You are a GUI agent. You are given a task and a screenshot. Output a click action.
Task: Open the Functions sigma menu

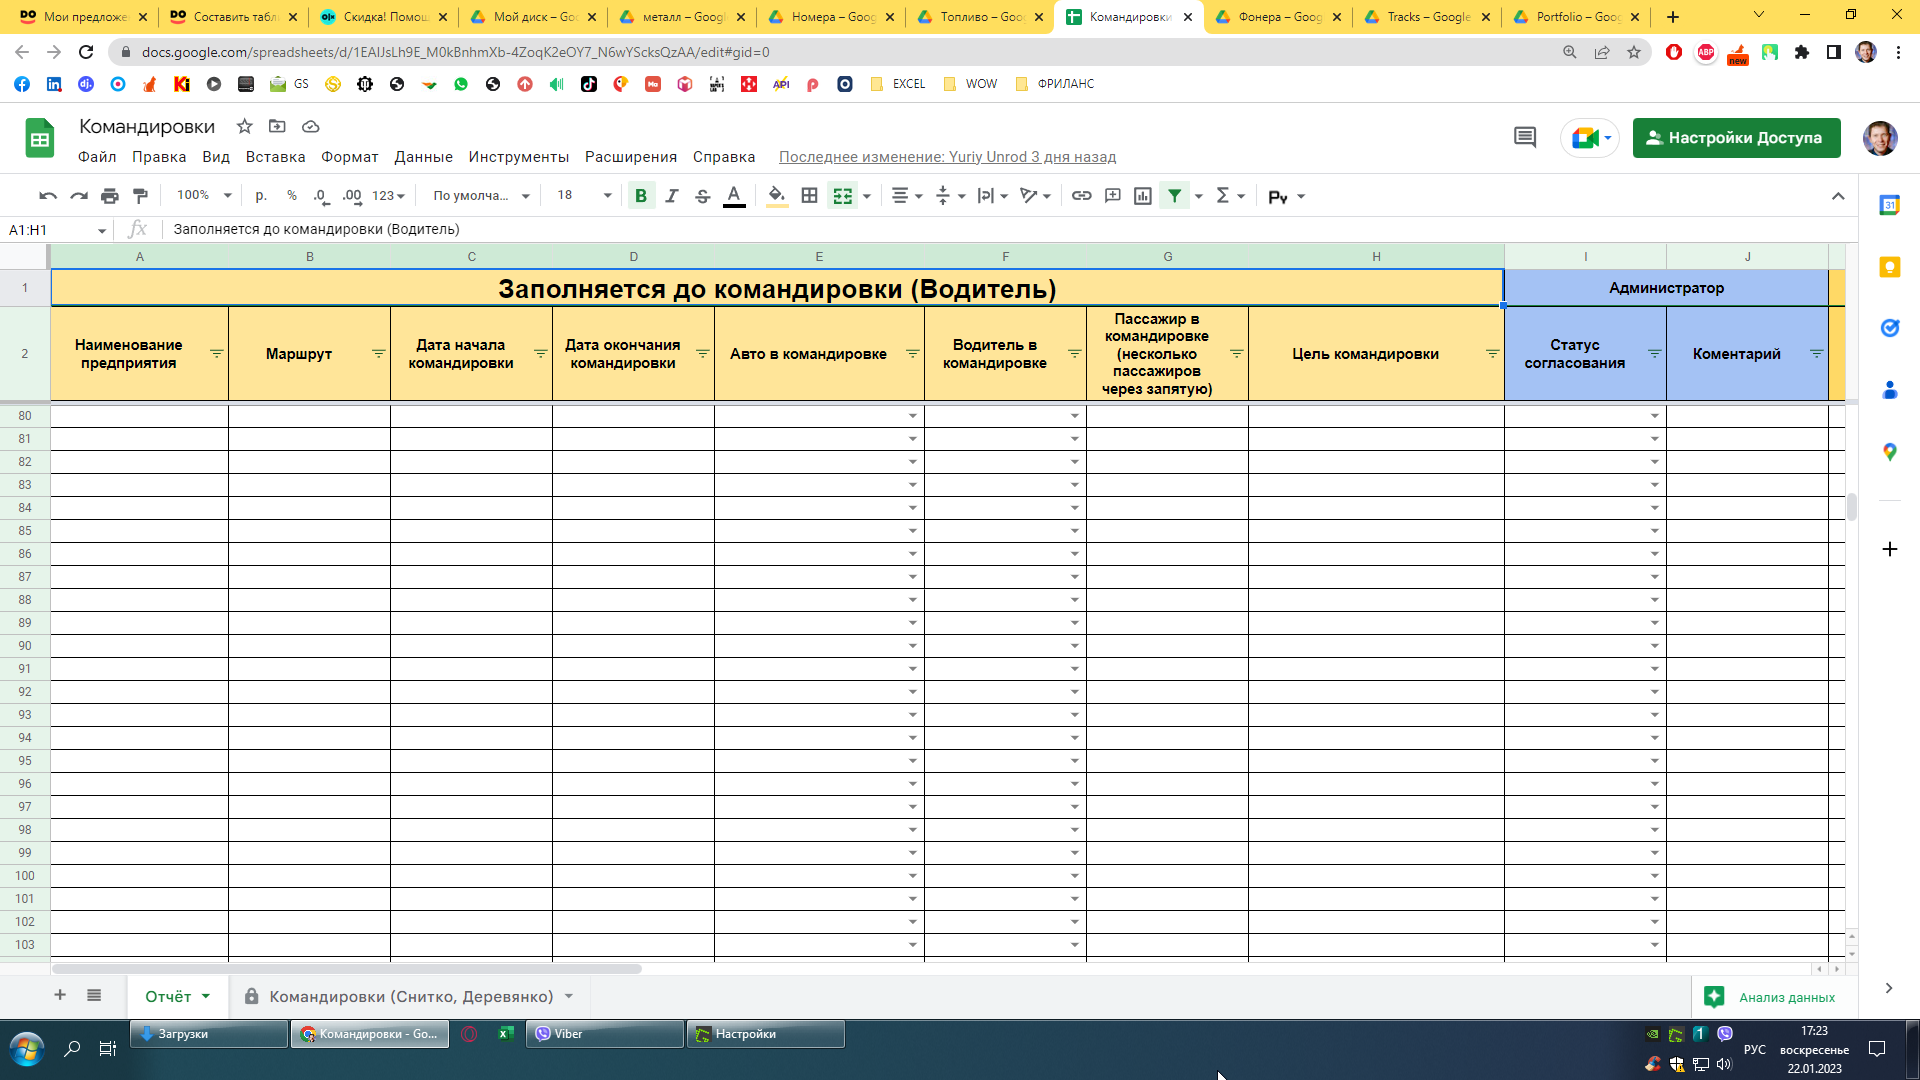[1229, 196]
